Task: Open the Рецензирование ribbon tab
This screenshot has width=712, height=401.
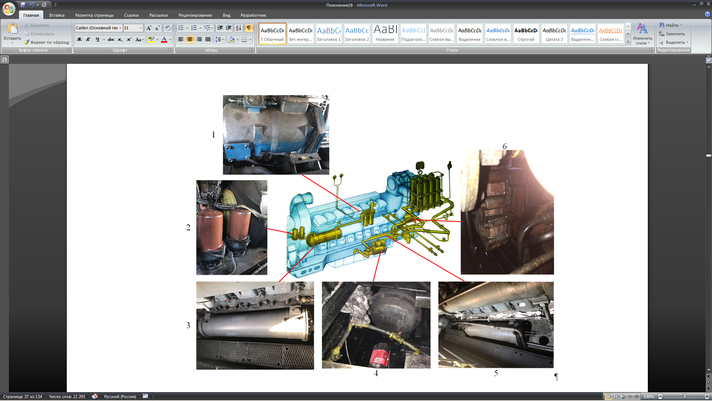Action: [x=196, y=16]
